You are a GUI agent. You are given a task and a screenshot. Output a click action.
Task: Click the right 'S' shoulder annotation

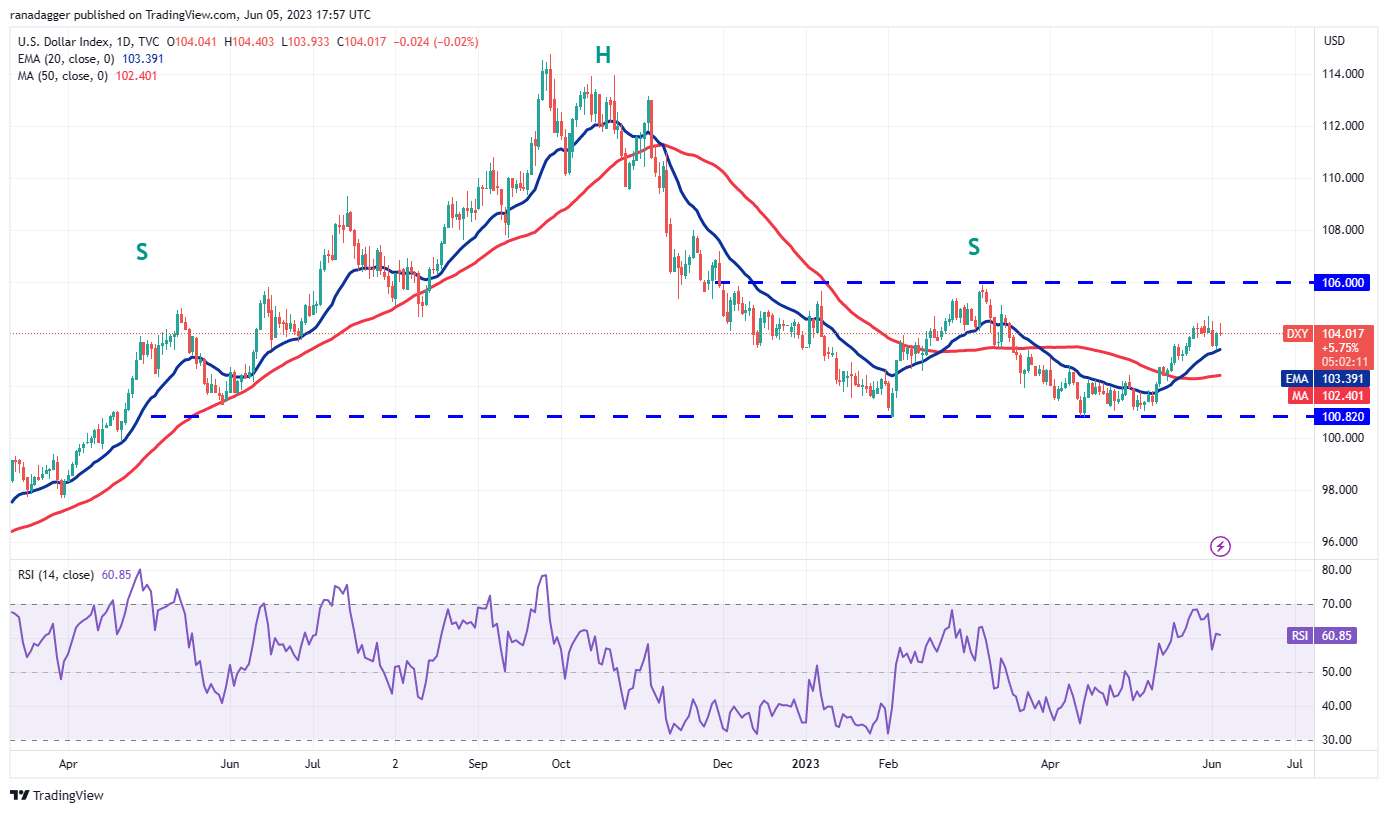(973, 246)
